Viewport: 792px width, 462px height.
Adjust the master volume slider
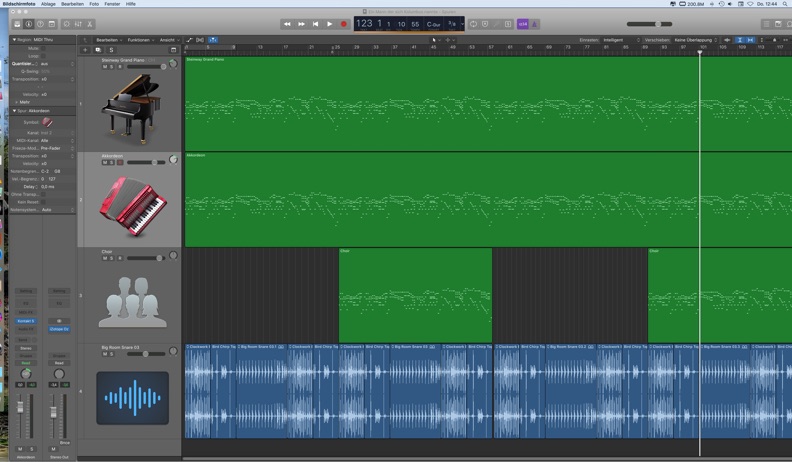650,24
